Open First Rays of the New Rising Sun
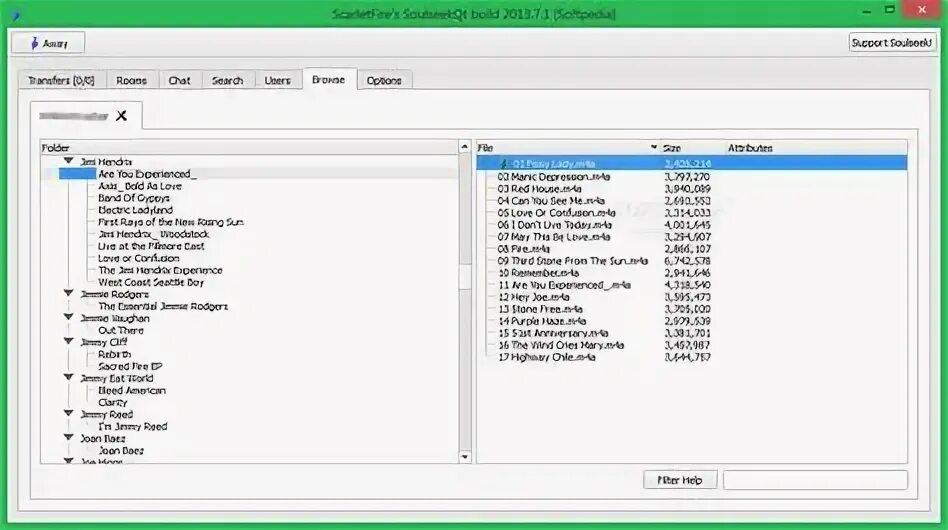 (x=170, y=222)
